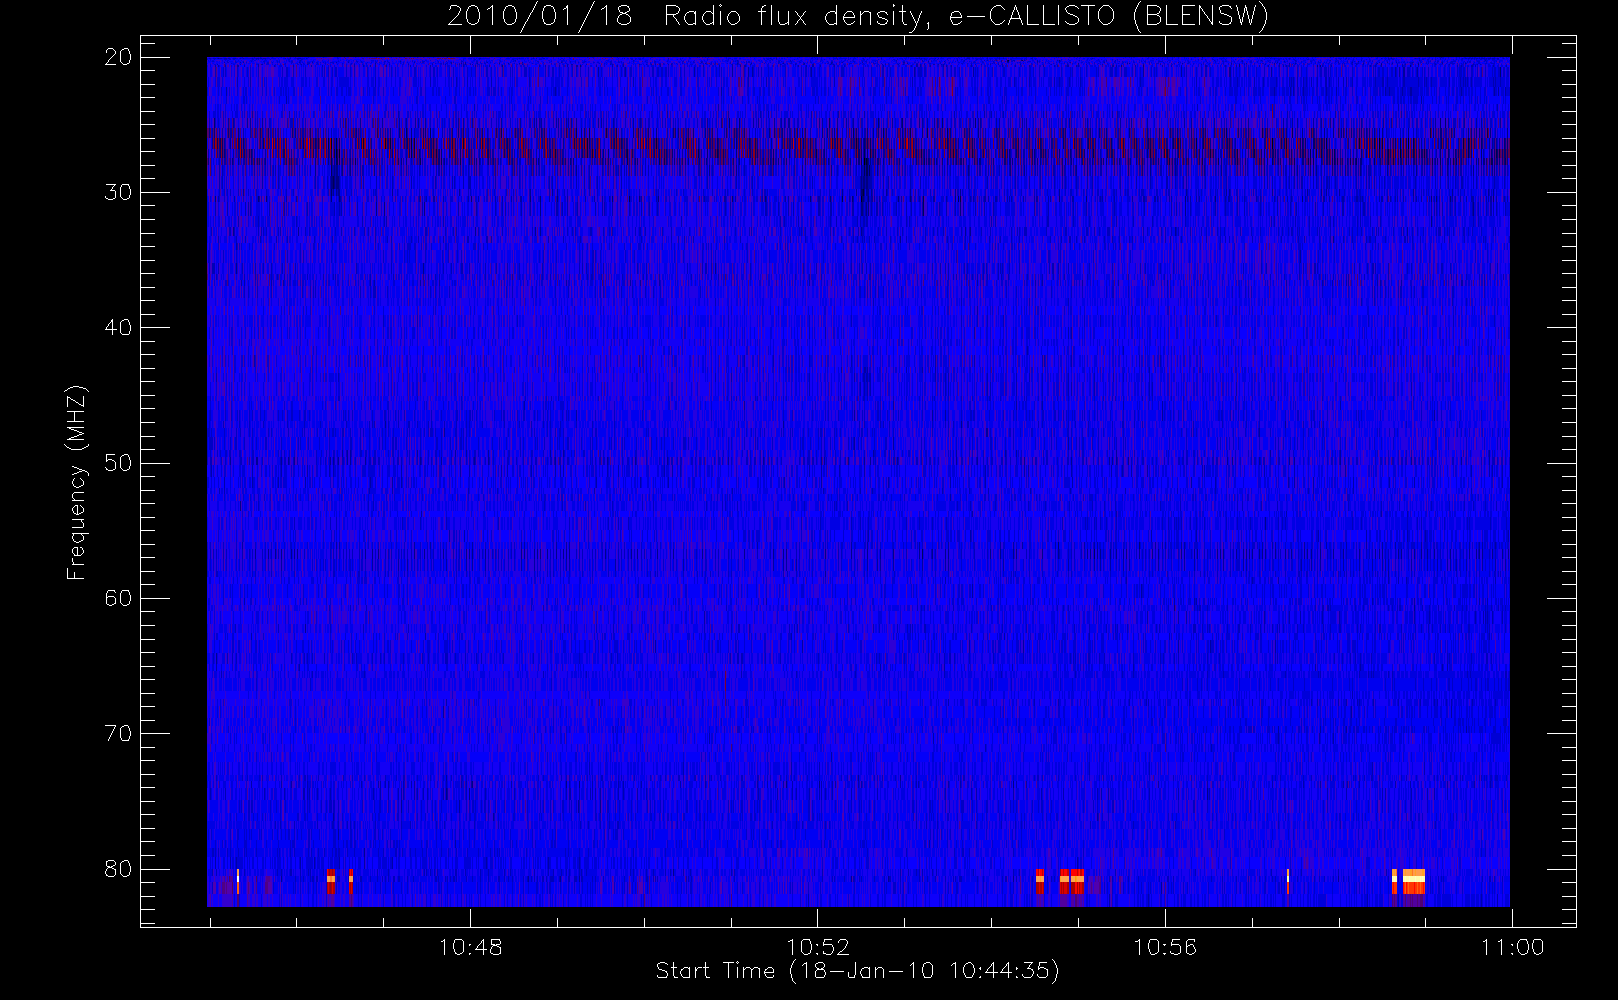
Task: Click the 70 MHz frequency tick label
Action: [118, 733]
